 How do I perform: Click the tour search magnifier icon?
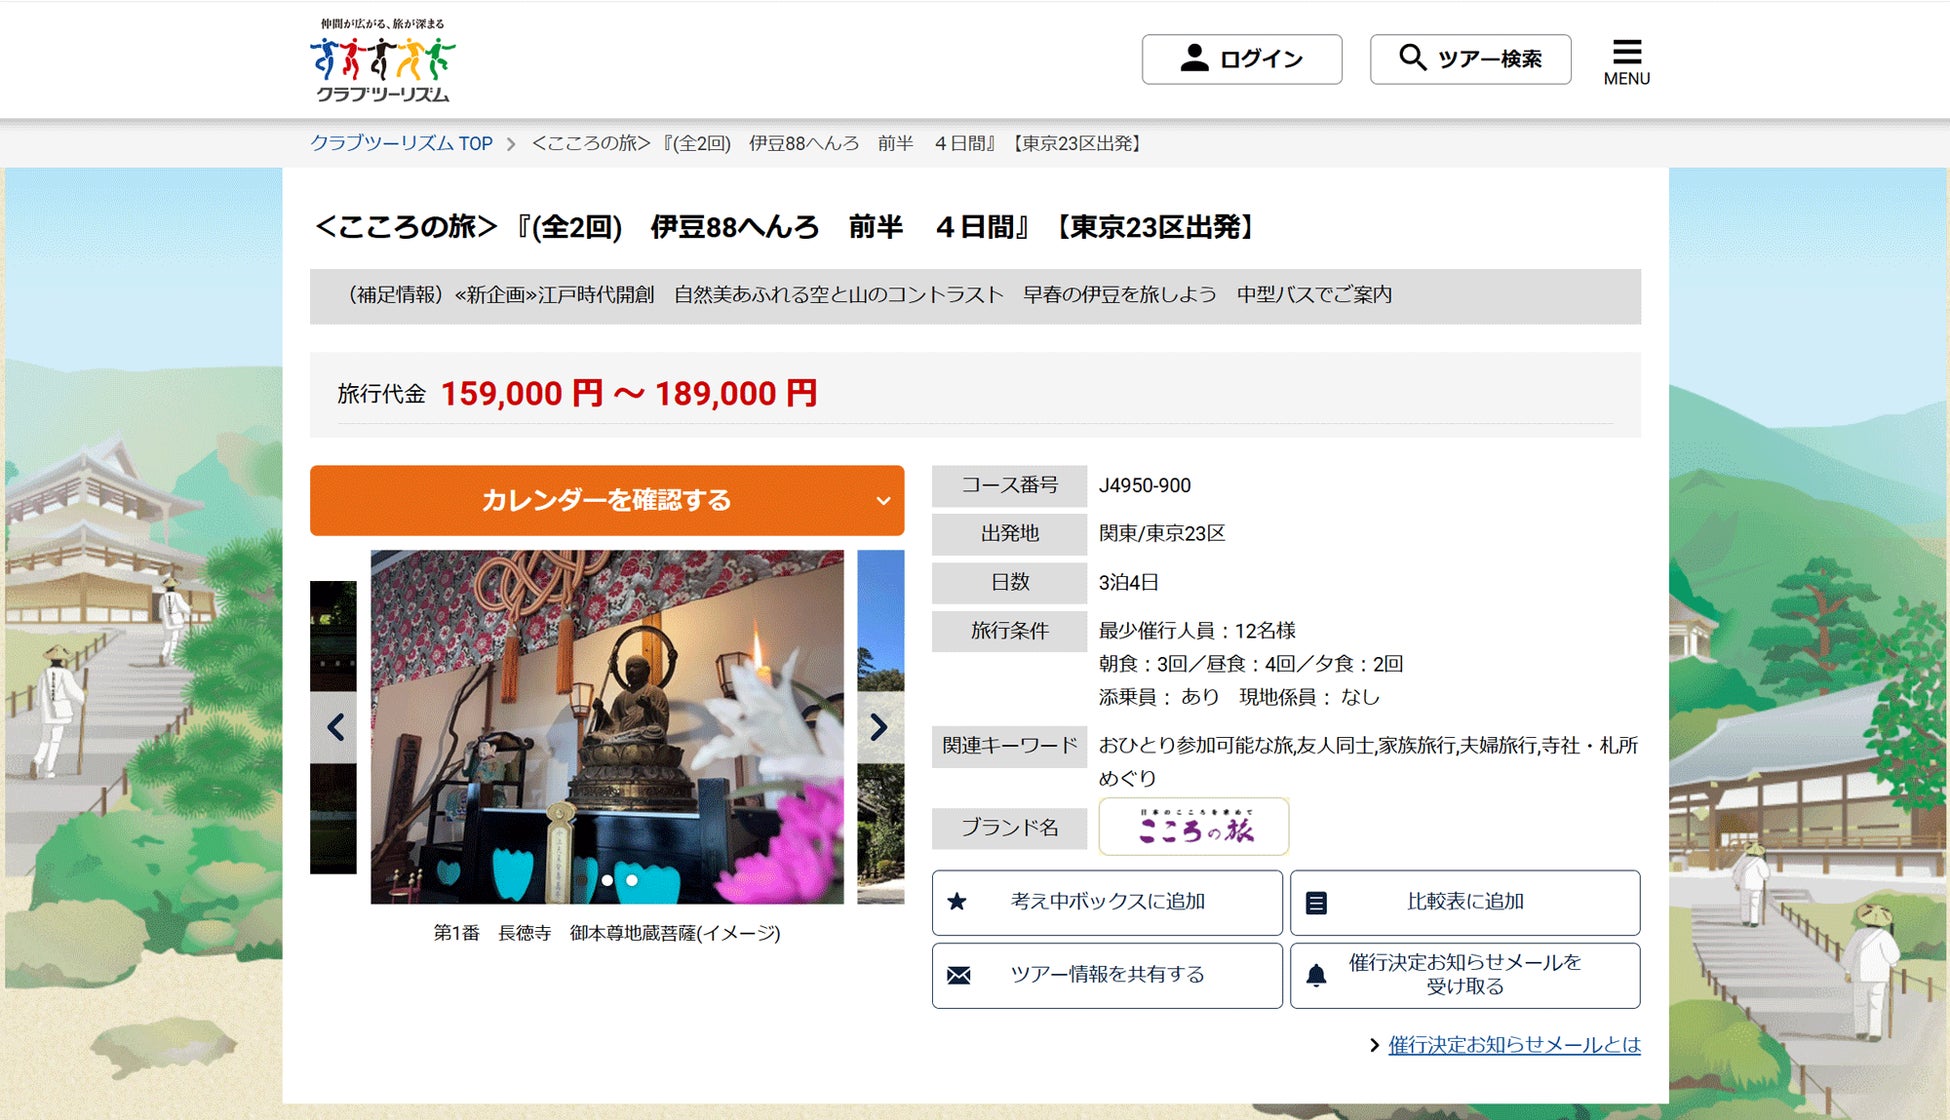click(x=1412, y=57)
